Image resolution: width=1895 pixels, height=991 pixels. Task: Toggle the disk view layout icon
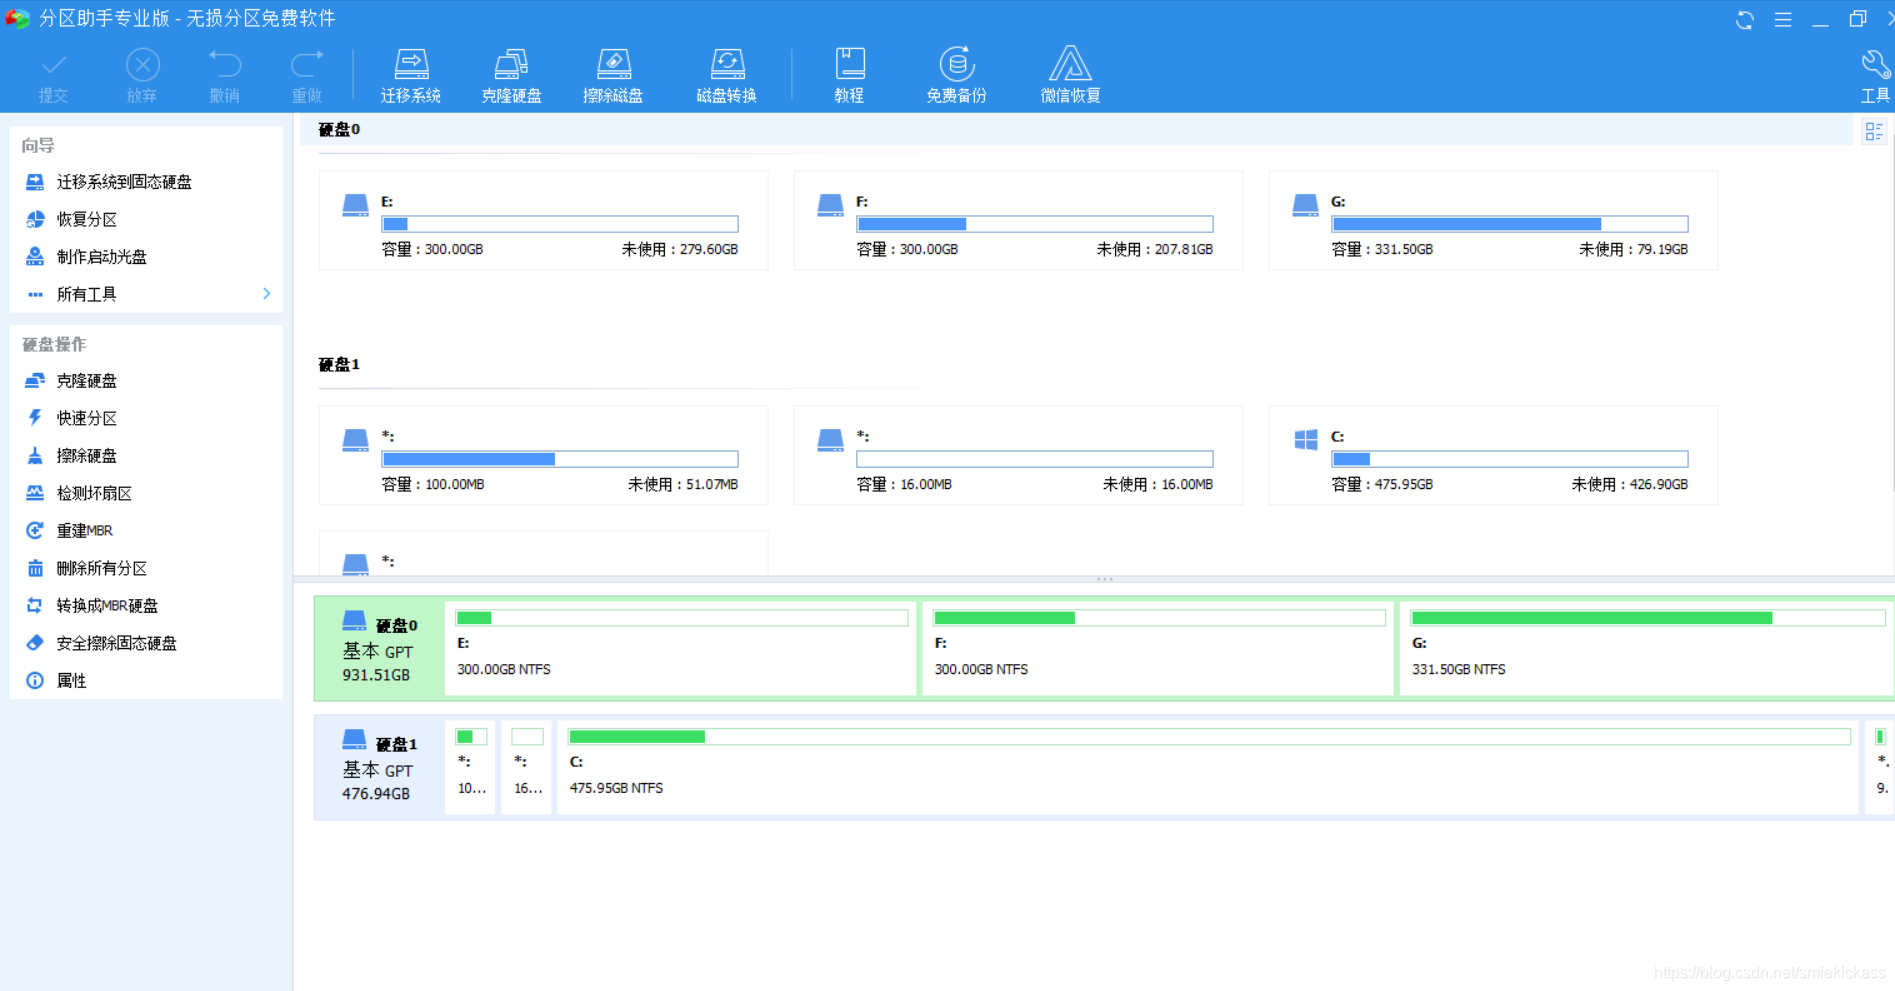point(1874,131)
